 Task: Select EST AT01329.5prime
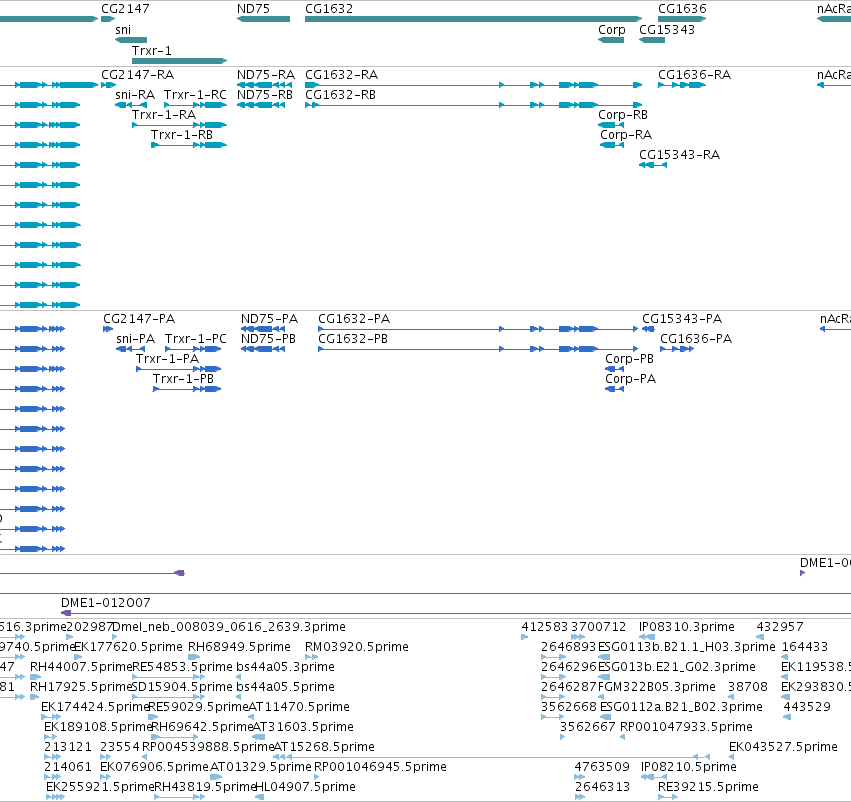(261, 767)
